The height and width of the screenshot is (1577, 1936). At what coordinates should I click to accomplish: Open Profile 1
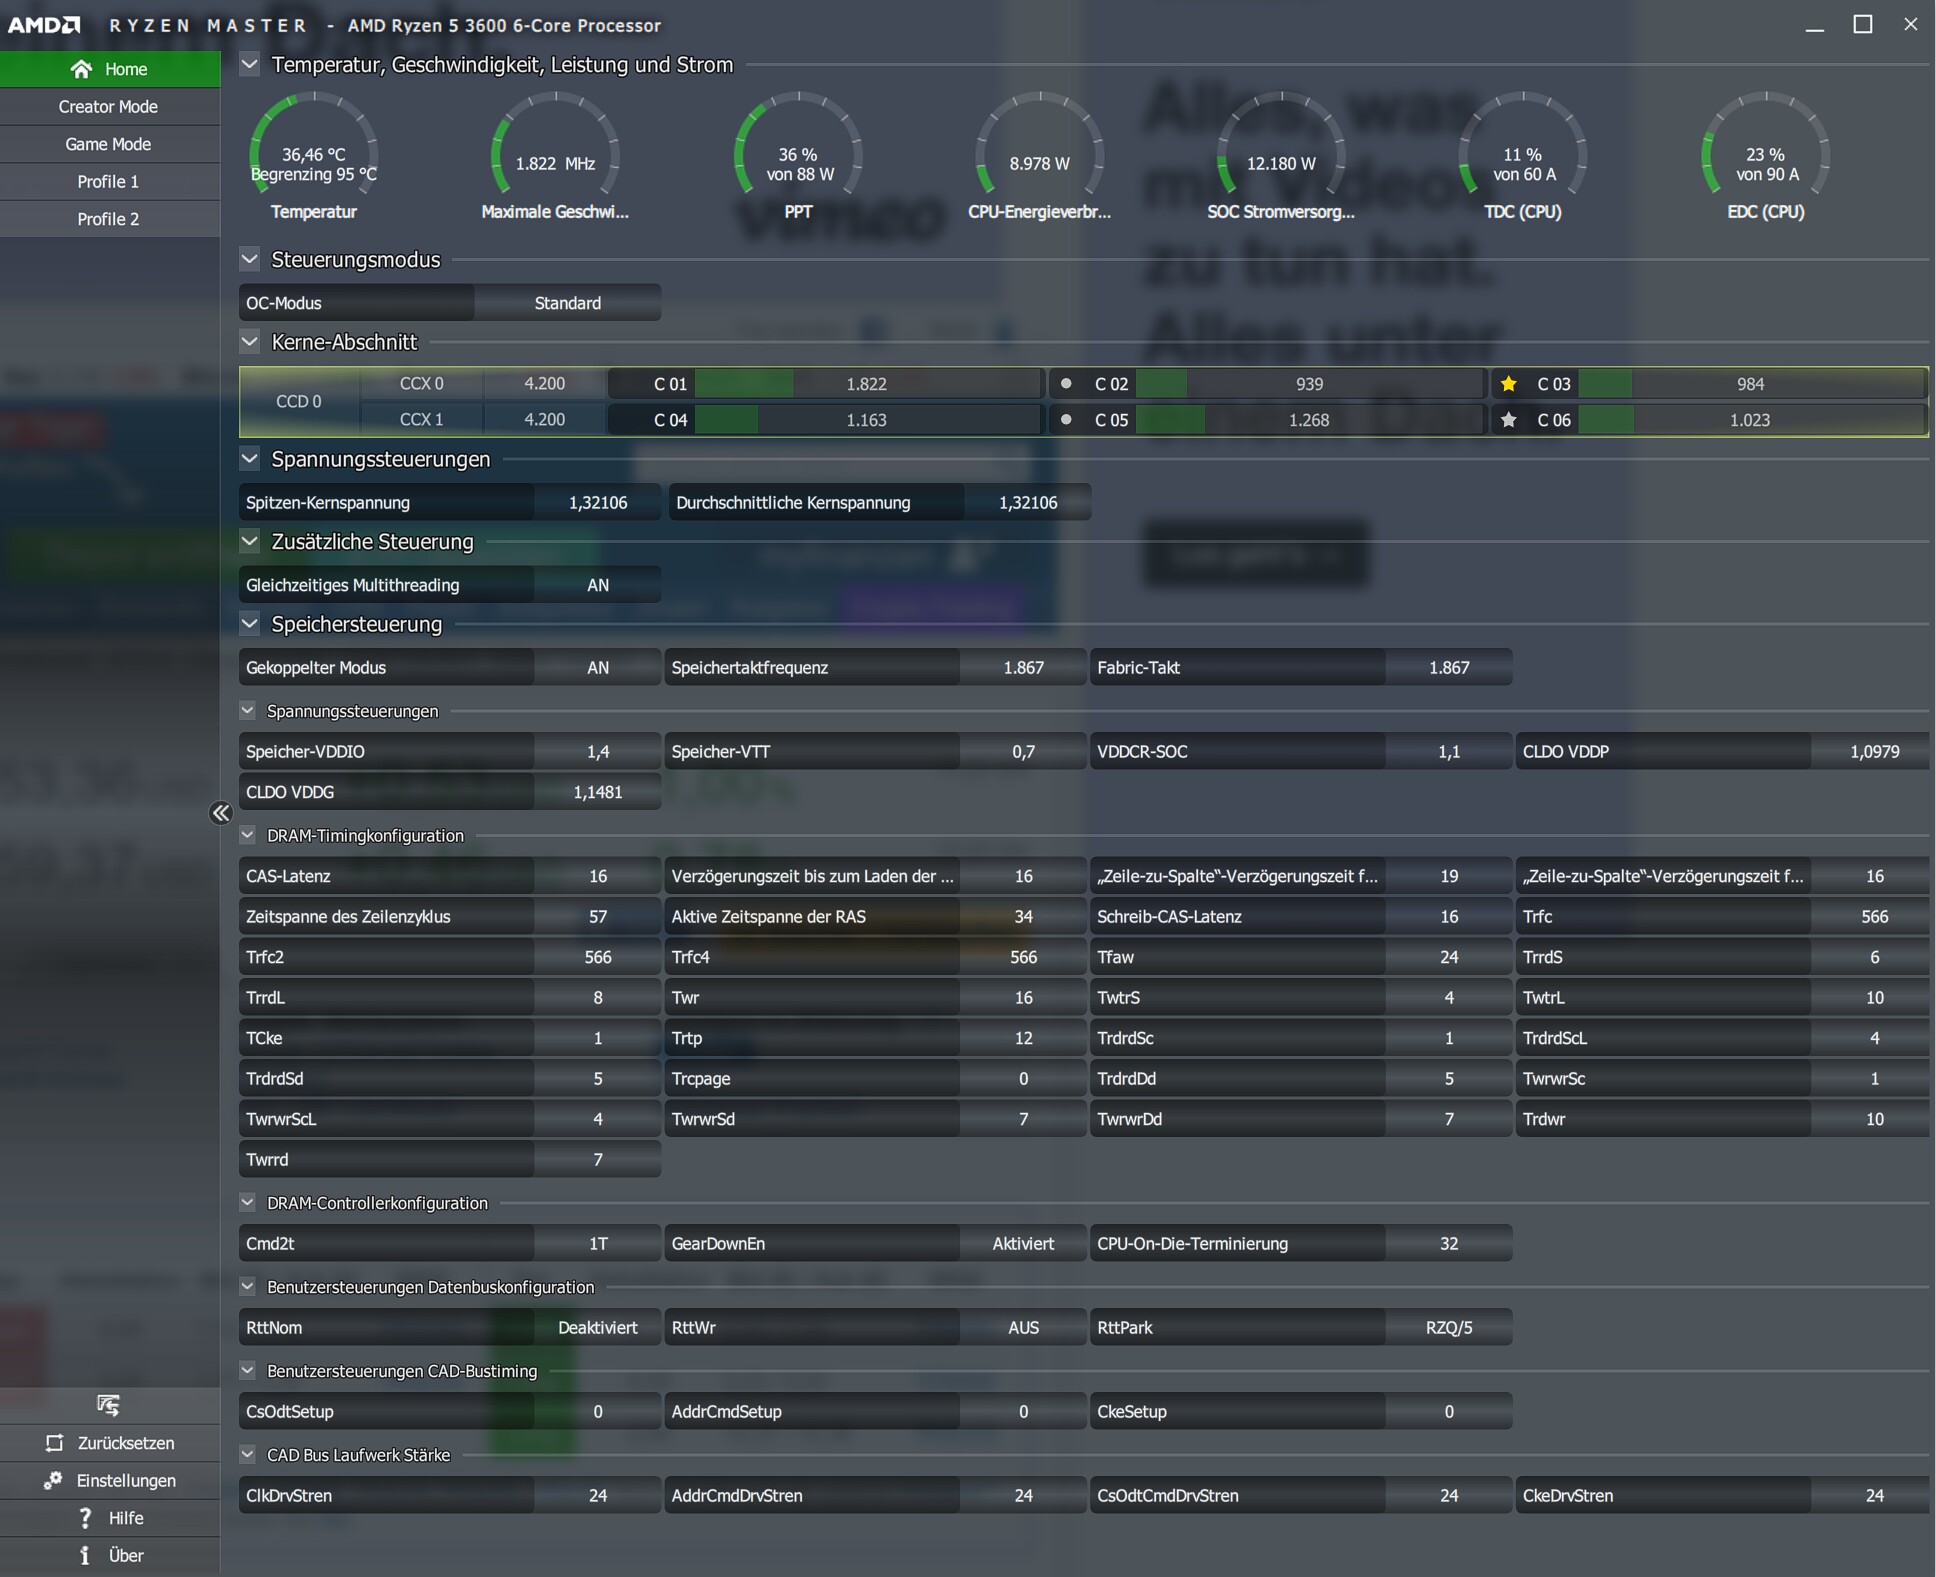coord(108,182)
